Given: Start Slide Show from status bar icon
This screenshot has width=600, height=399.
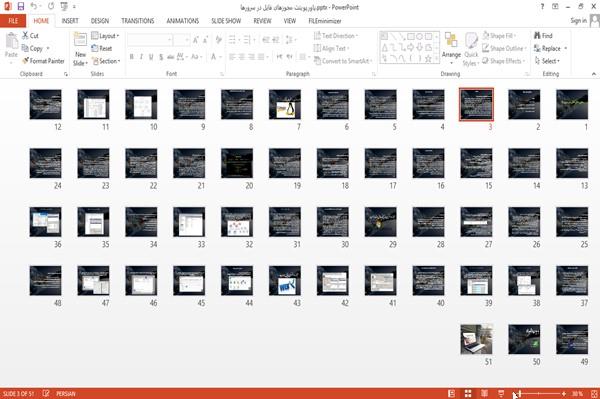Looking at the screenshot, I should pos(501,394).
